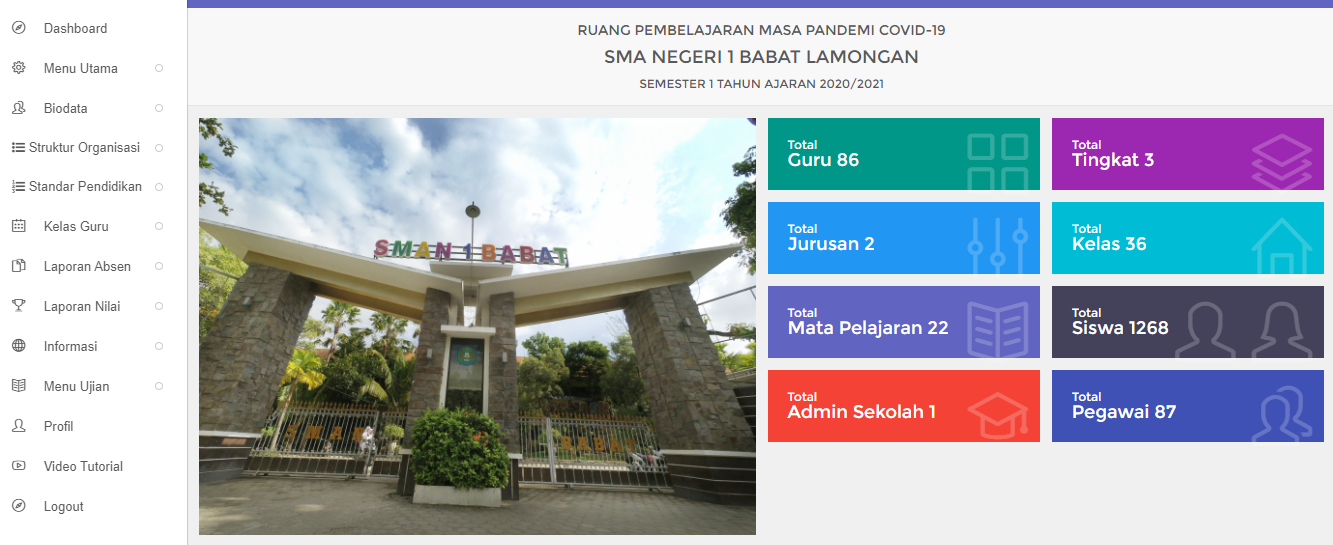1333x545 pixels.
Task: Select the Standar Pendidikan label
Action: click(85, 187)
